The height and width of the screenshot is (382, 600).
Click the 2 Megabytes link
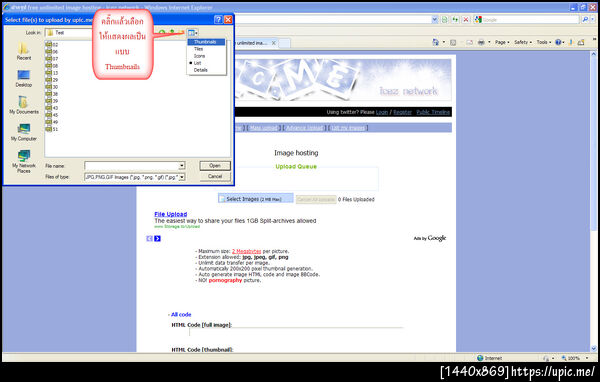(246, 251)
